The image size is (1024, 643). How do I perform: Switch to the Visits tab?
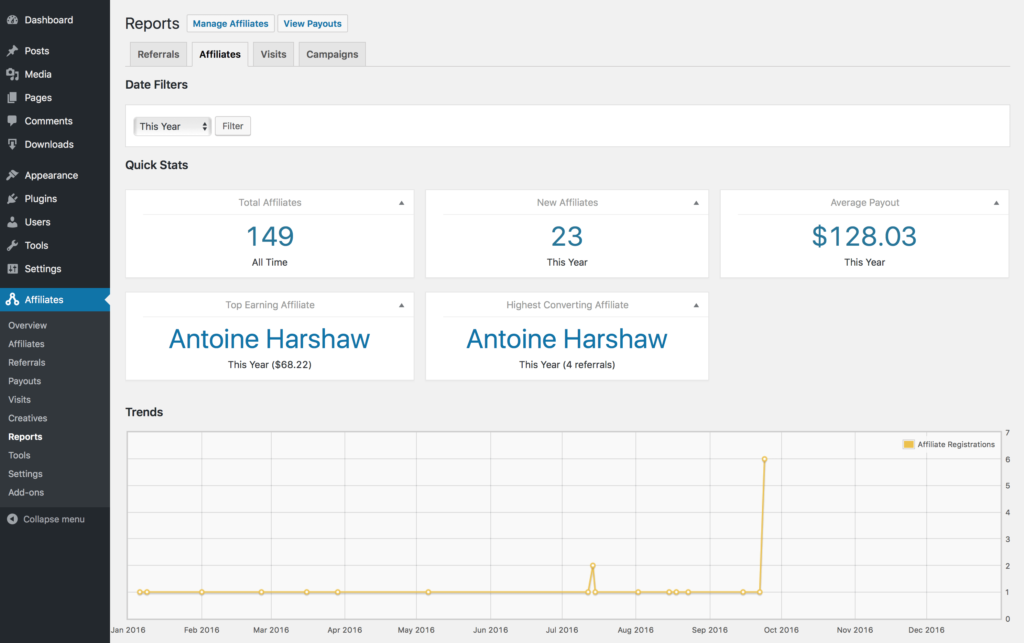[x=274, y=54]
